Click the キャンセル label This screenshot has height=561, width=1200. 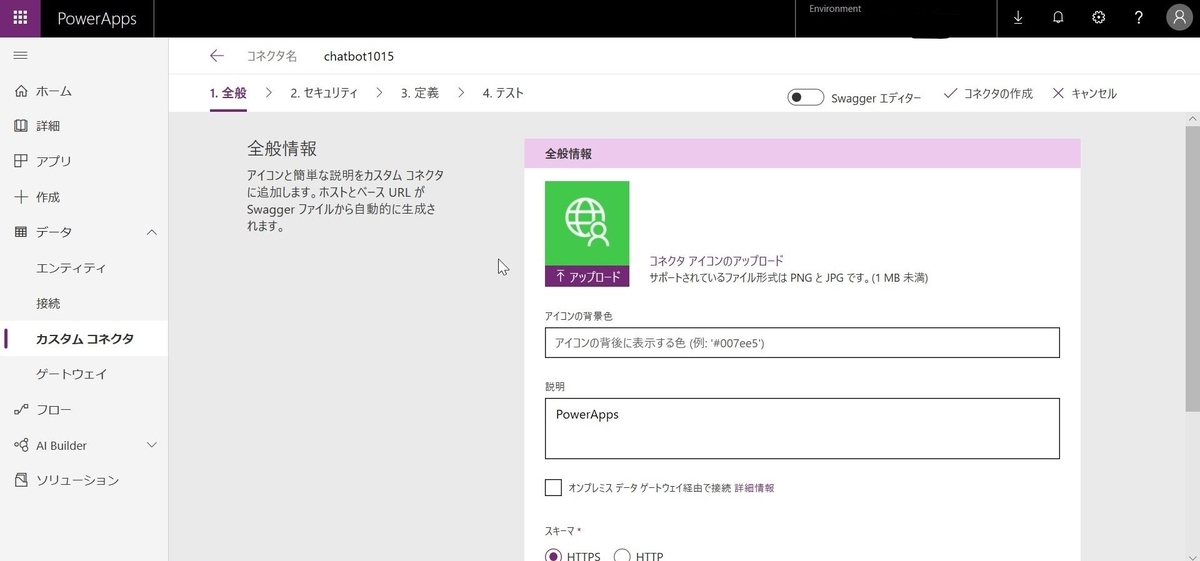point(1094,93)
